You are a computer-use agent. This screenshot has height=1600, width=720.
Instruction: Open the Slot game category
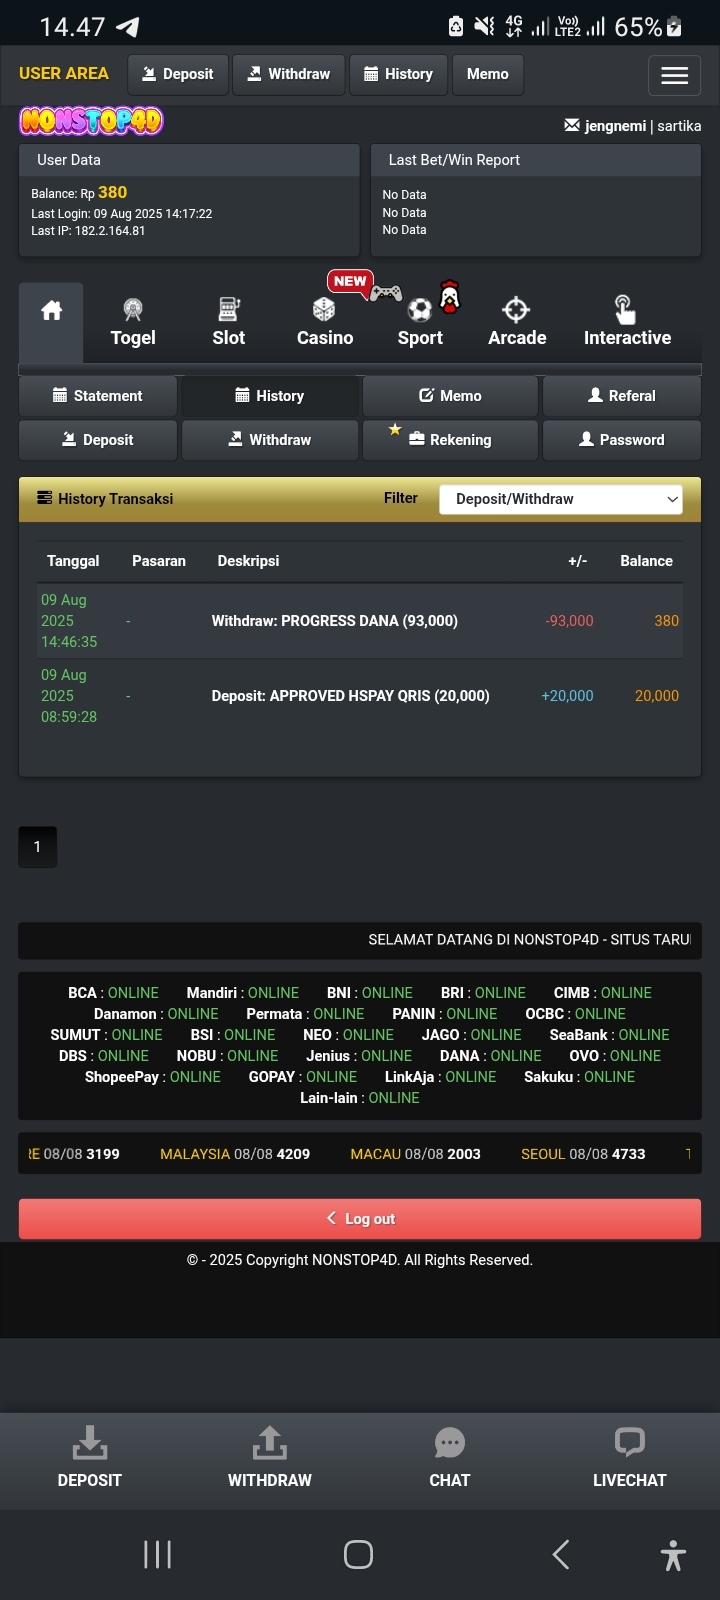[228, 323]
